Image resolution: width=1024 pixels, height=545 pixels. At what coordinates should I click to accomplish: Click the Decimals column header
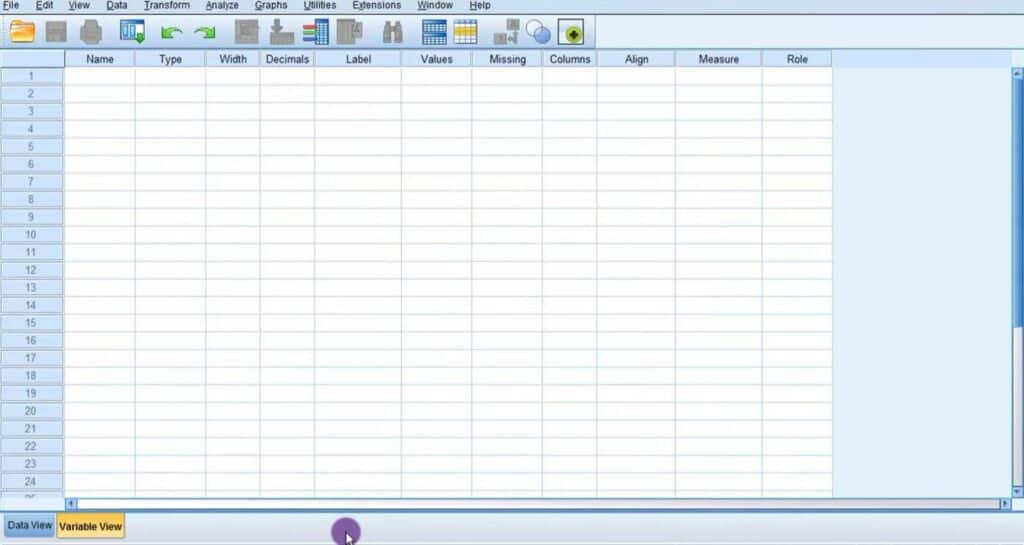(287, 59)
